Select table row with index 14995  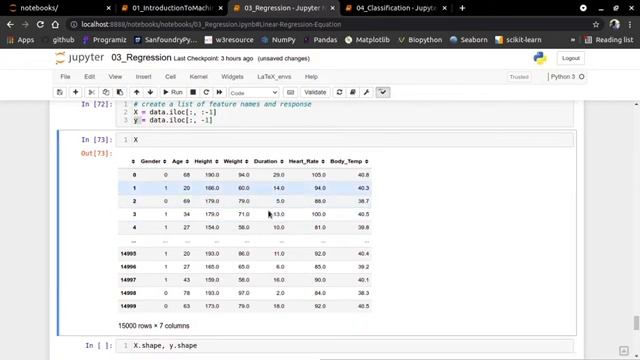pos(244,254)
